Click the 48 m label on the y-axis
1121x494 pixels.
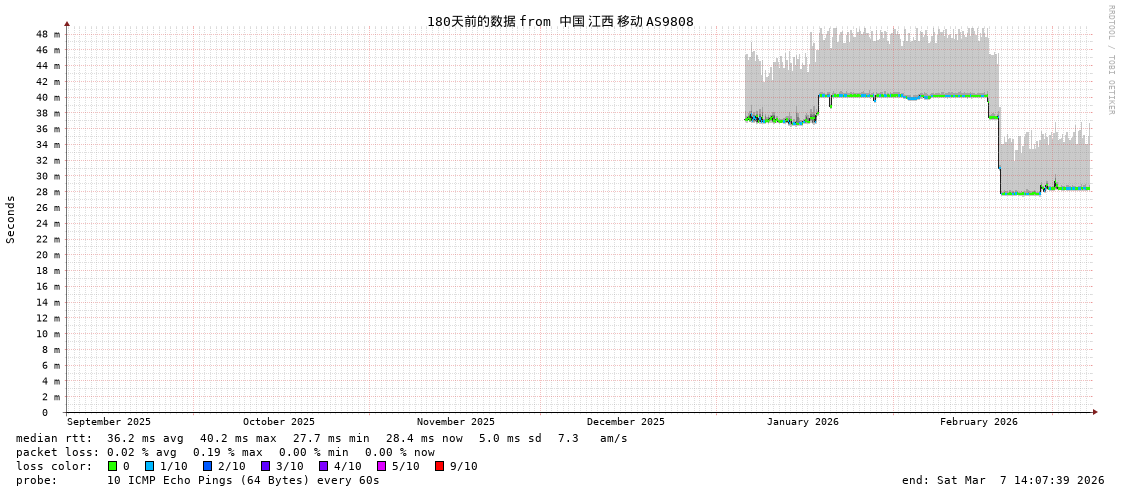(x=47, y=34)
